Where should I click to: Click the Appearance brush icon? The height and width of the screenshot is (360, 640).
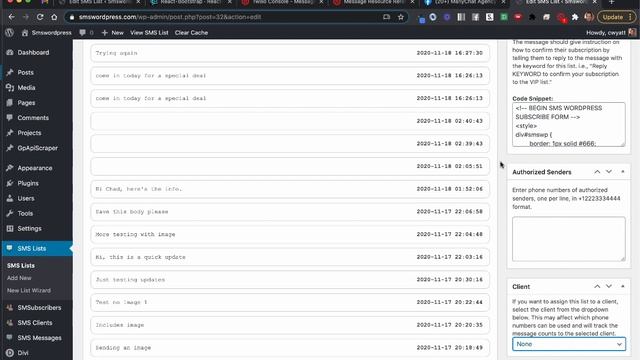[10, 168]
